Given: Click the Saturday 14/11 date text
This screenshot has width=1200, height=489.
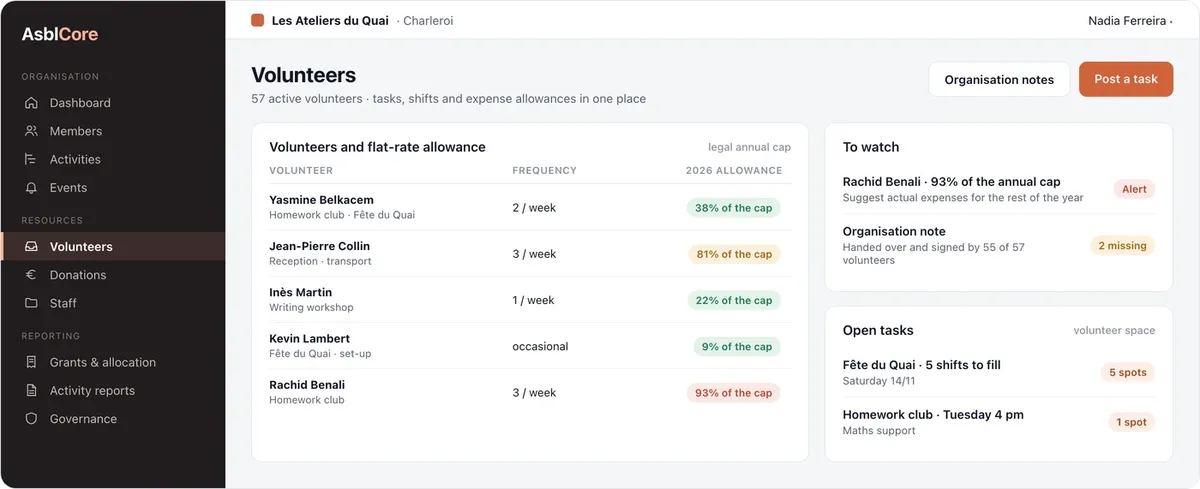Looking at the screenshot, I should (x=879, y=381).
